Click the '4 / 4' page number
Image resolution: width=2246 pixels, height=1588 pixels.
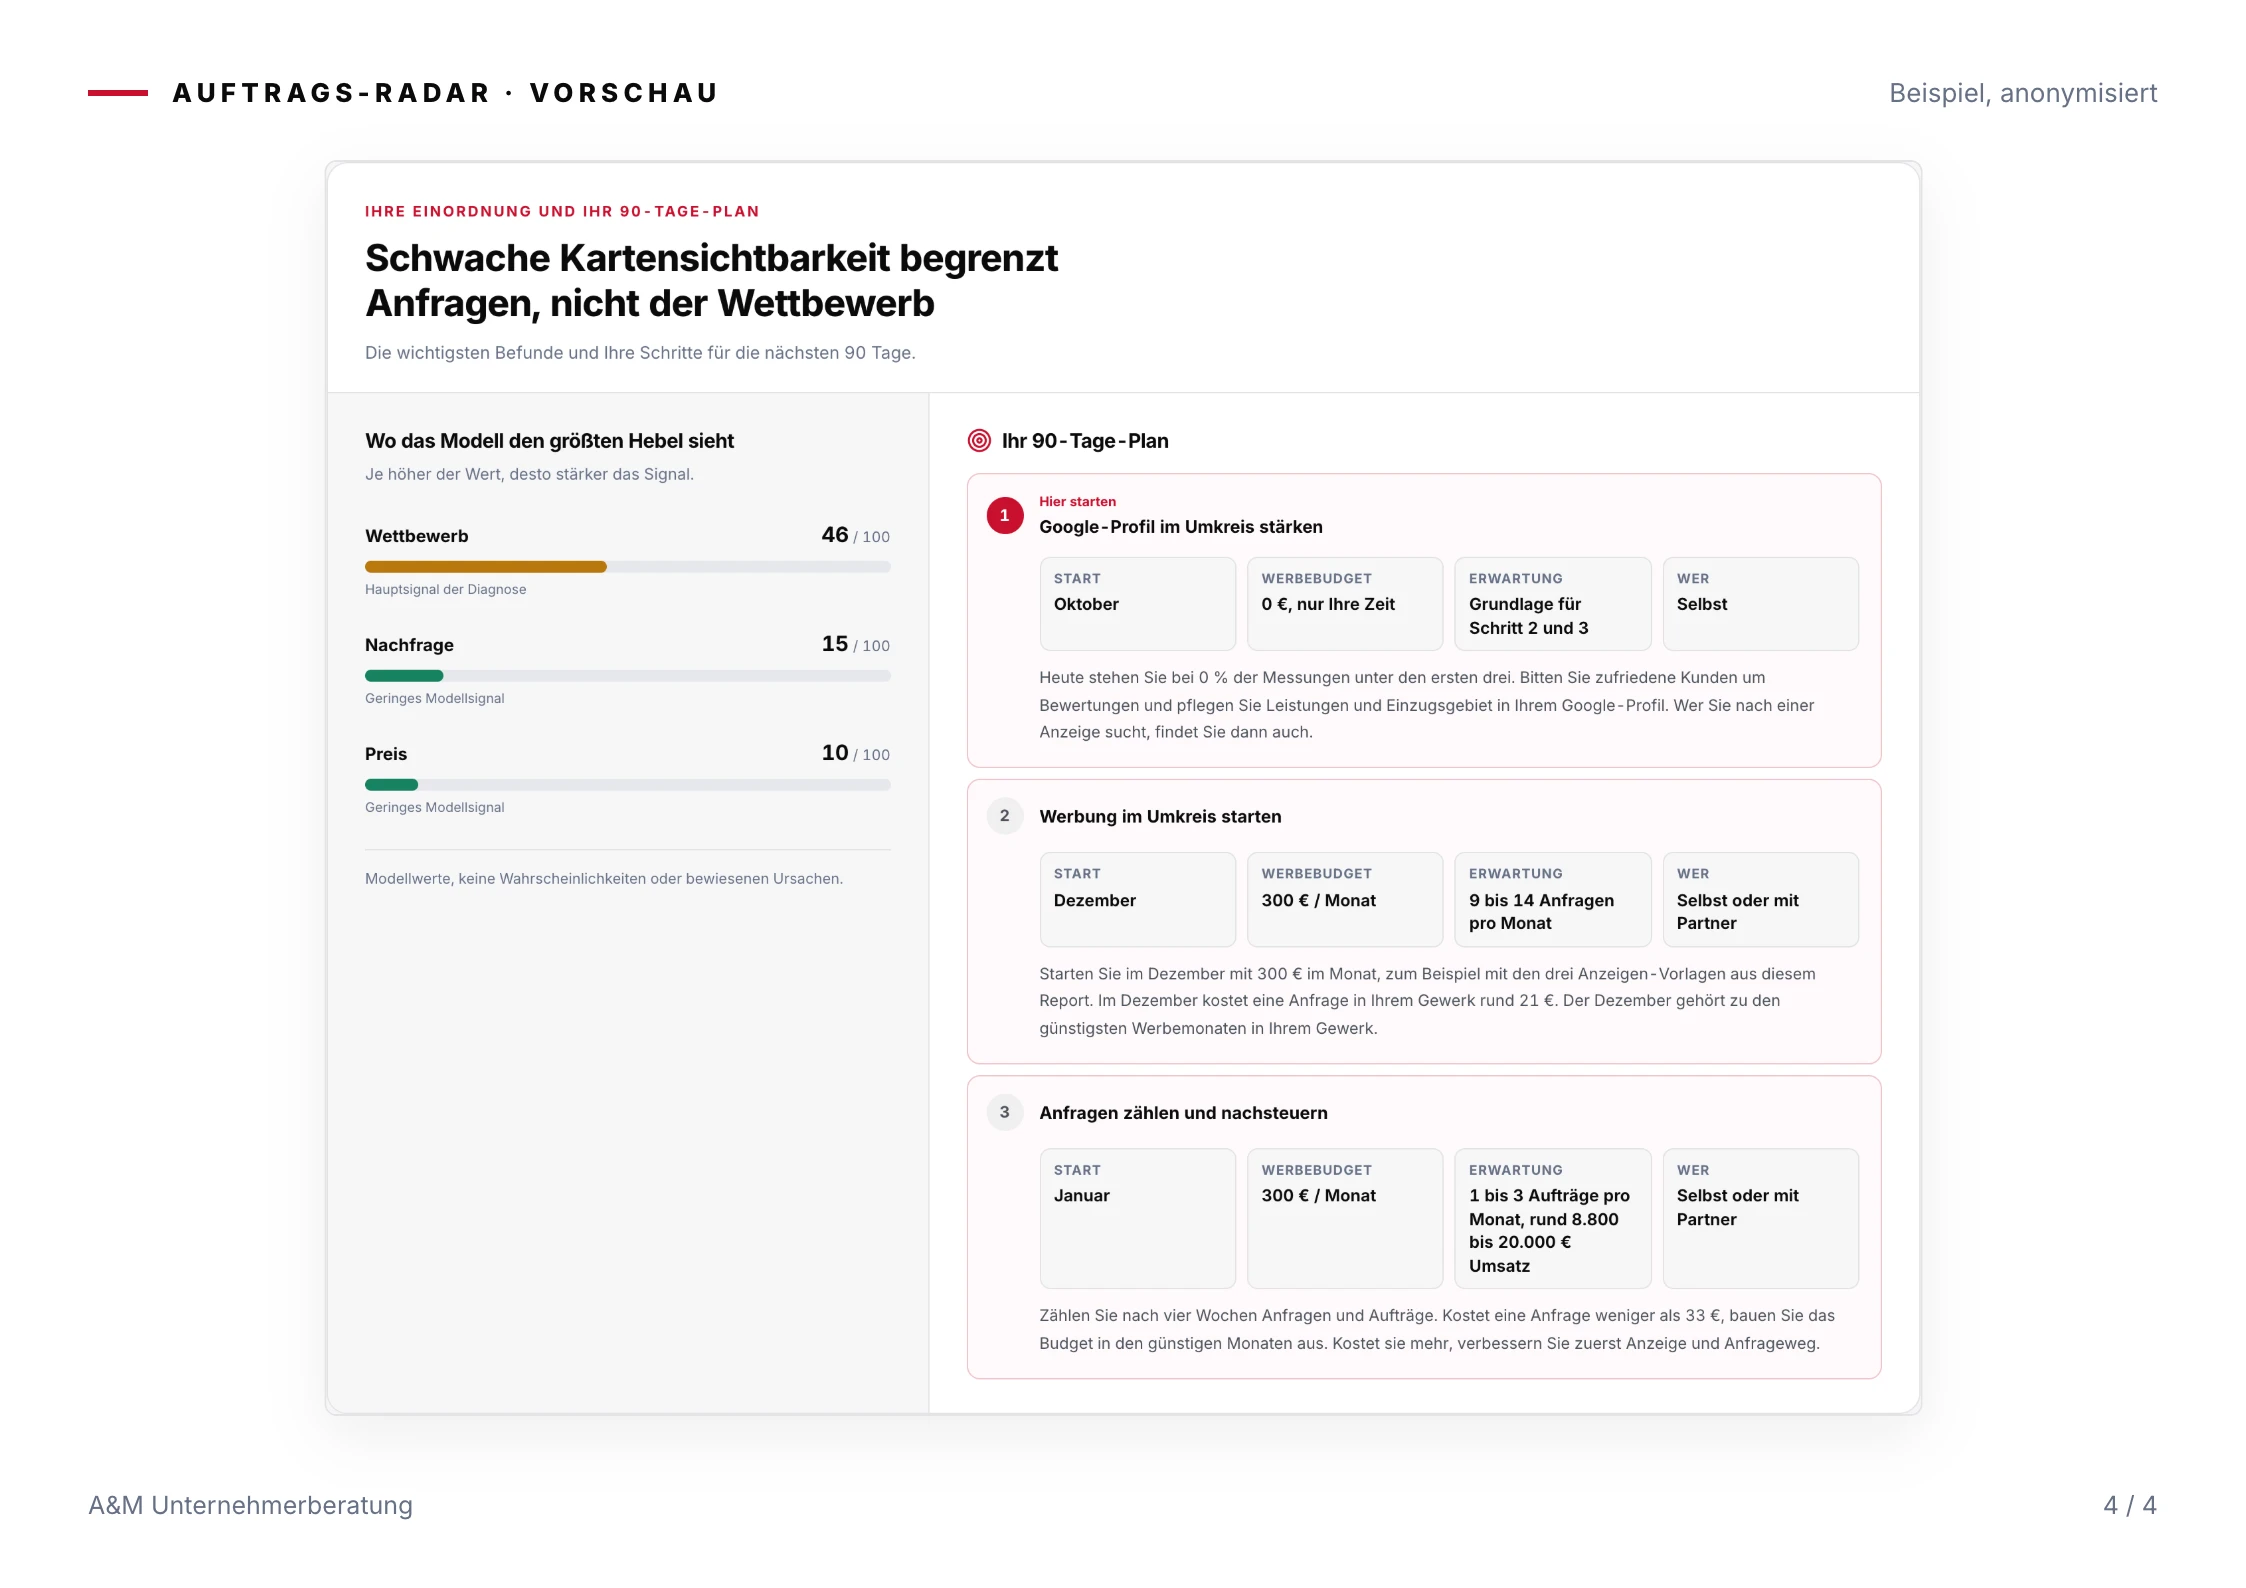point(2130,1505)
